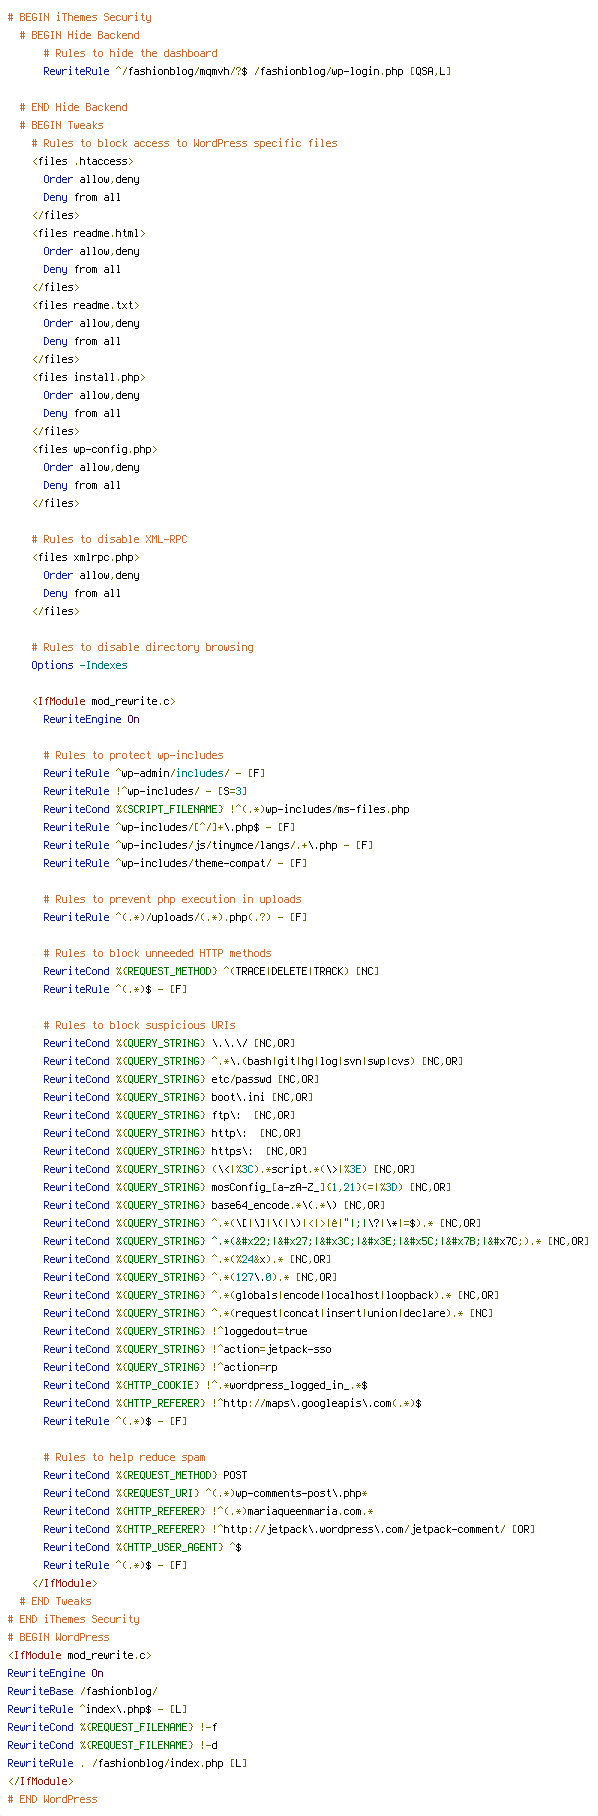
Task: Click the RewriteRule for ^wp-admin/includes/
Action: coord(154,773)
